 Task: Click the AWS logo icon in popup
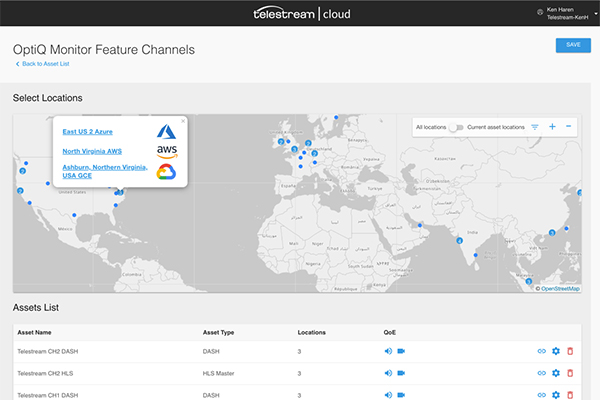(167, 152)
